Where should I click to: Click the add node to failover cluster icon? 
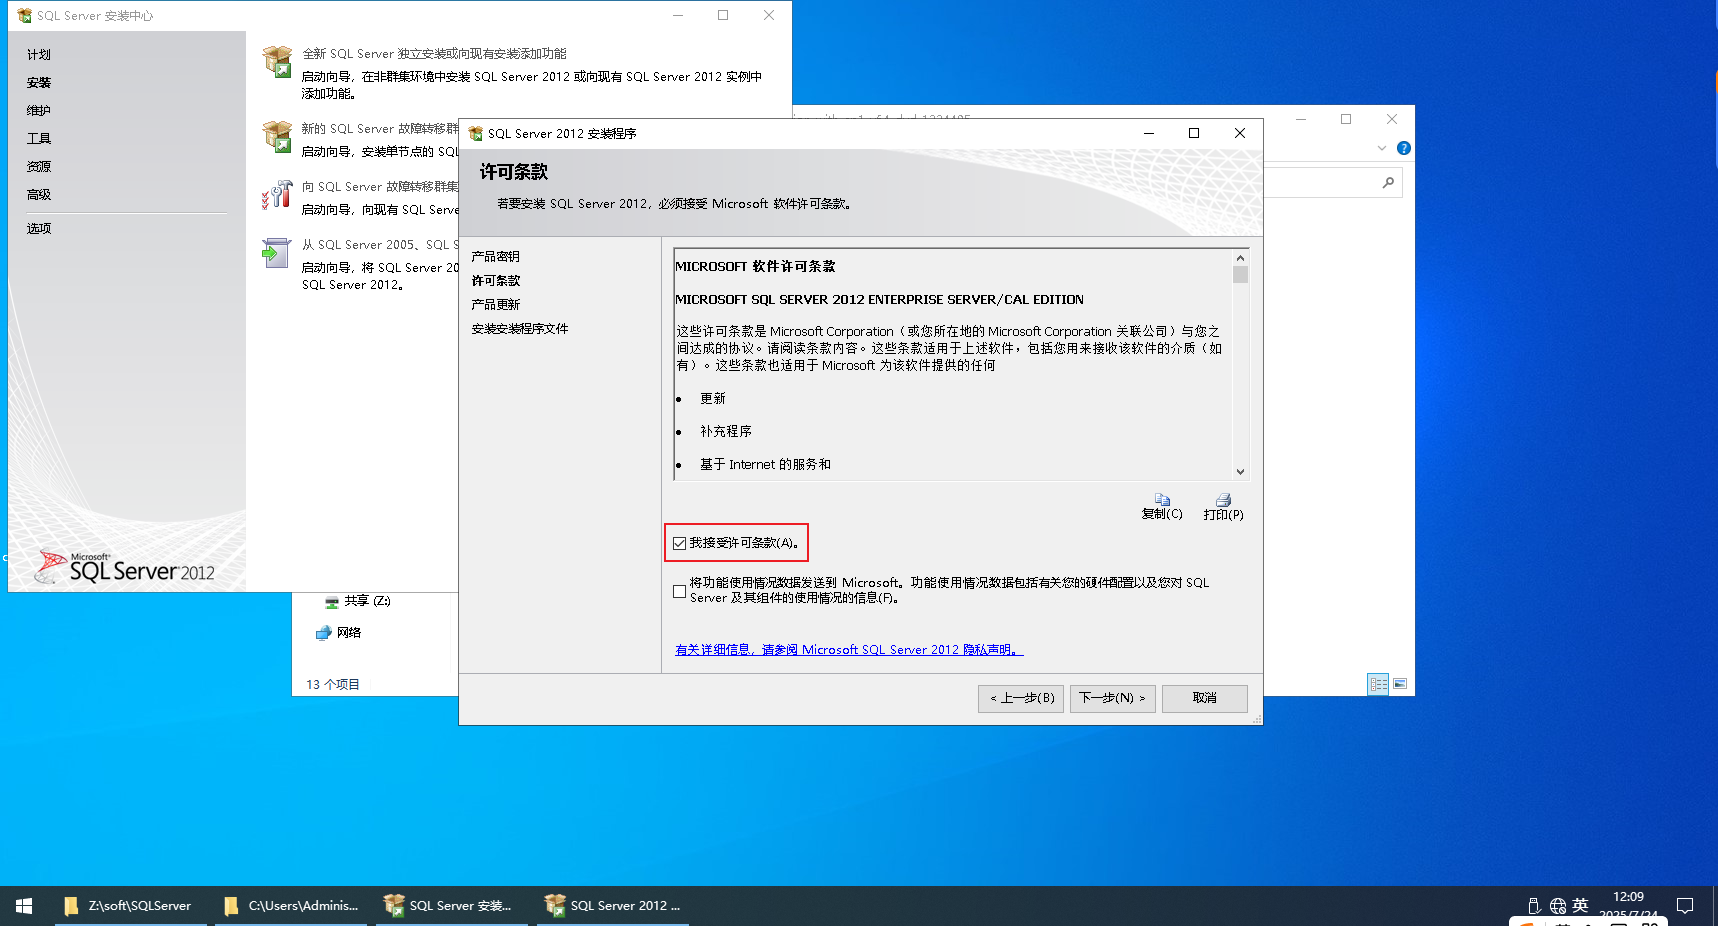click(277, 194)
